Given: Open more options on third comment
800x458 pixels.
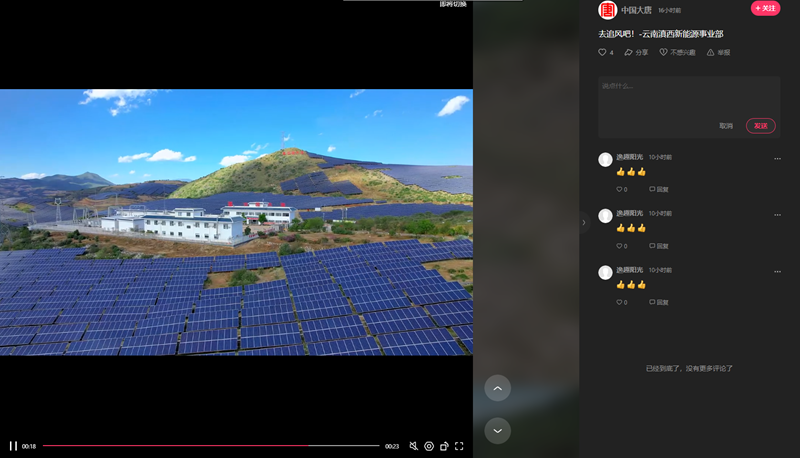Looking at the screenshot, I should [777, 270].
